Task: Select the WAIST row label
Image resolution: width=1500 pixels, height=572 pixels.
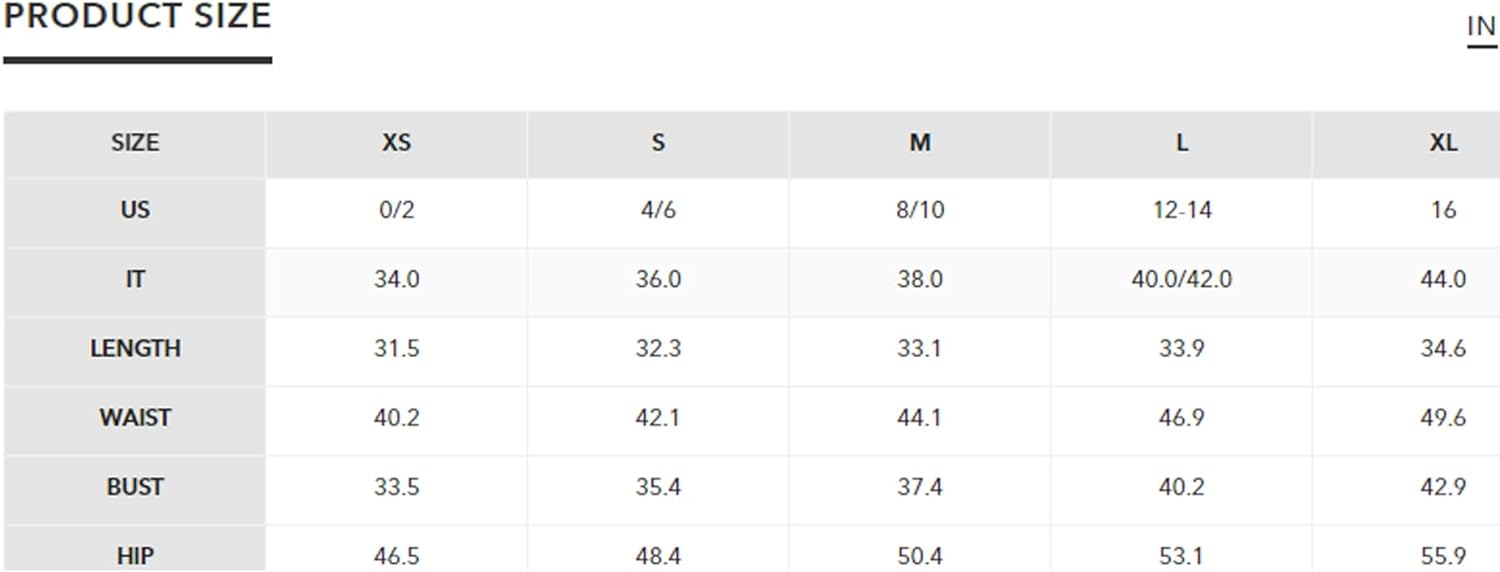Action: (x=135, y=418)
